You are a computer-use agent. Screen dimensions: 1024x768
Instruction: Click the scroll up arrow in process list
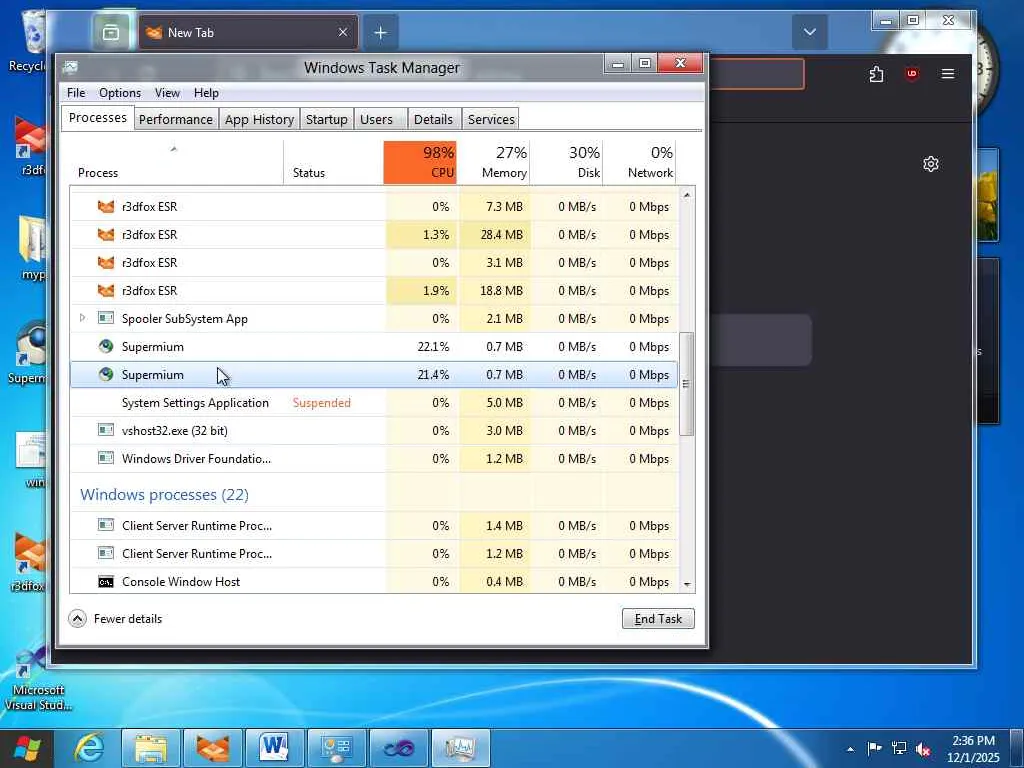pos(686,195)
